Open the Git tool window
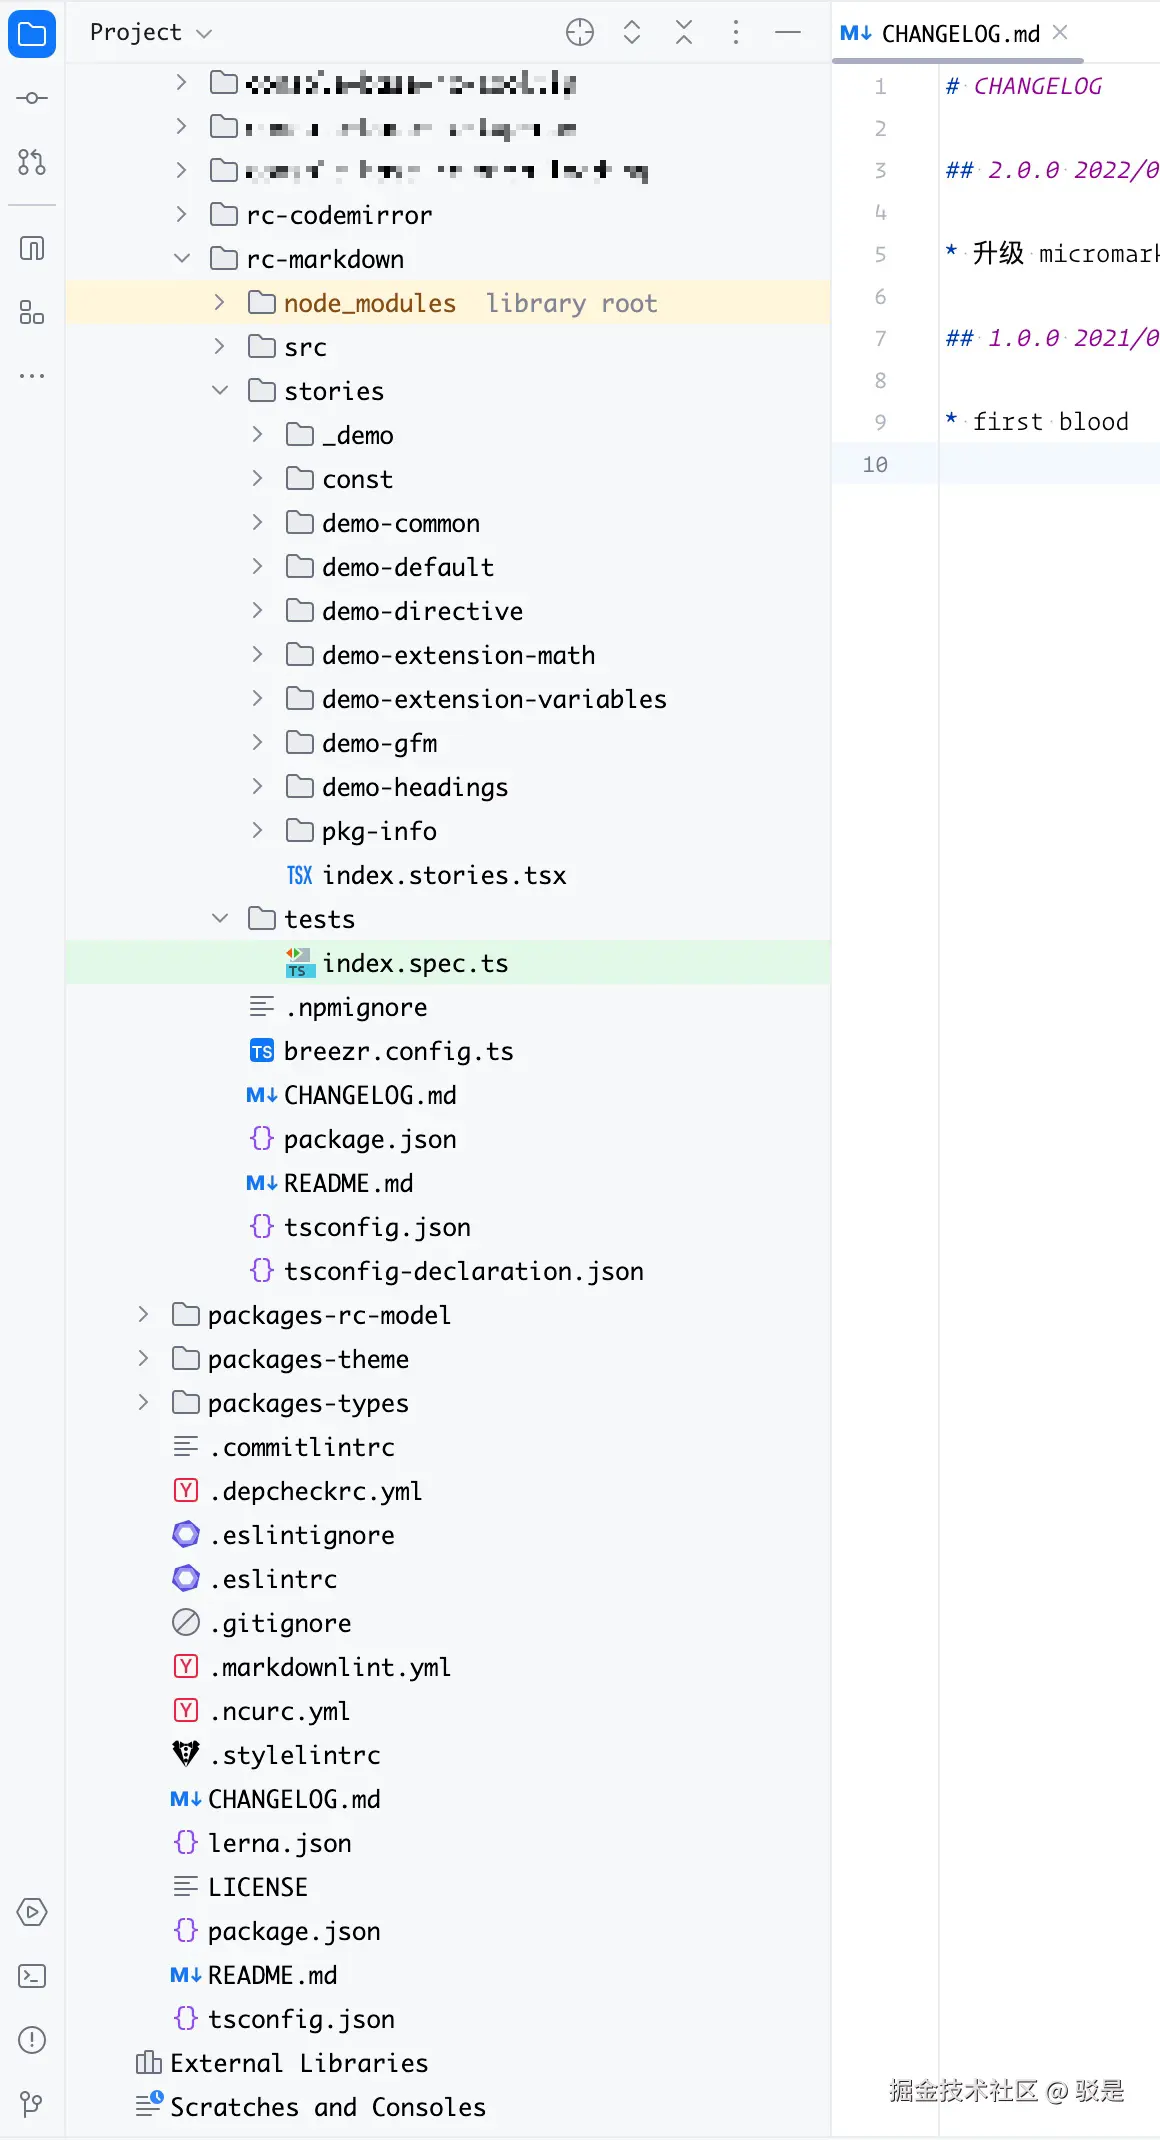 32,2103
